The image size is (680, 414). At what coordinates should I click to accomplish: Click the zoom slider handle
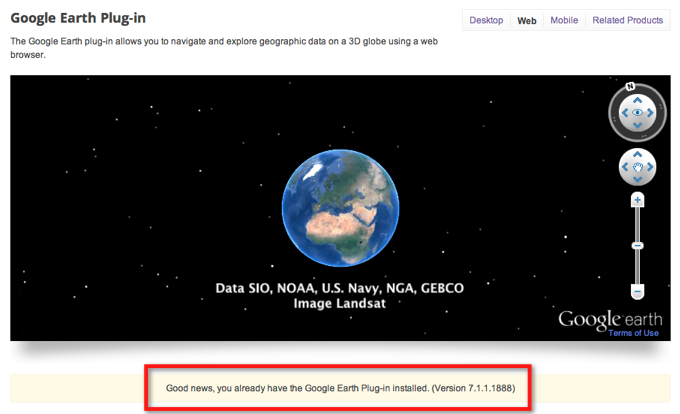(x=637, y=246)
